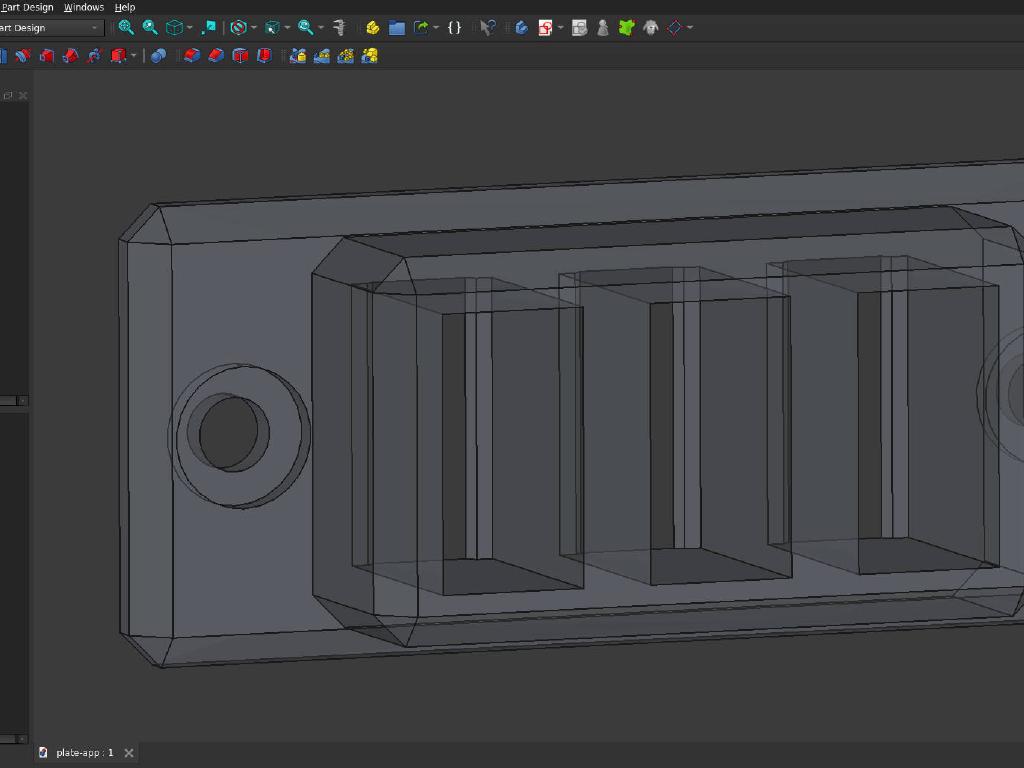Make a link to the selected object
1024x768 pixels.
click(x=421, y=27)
